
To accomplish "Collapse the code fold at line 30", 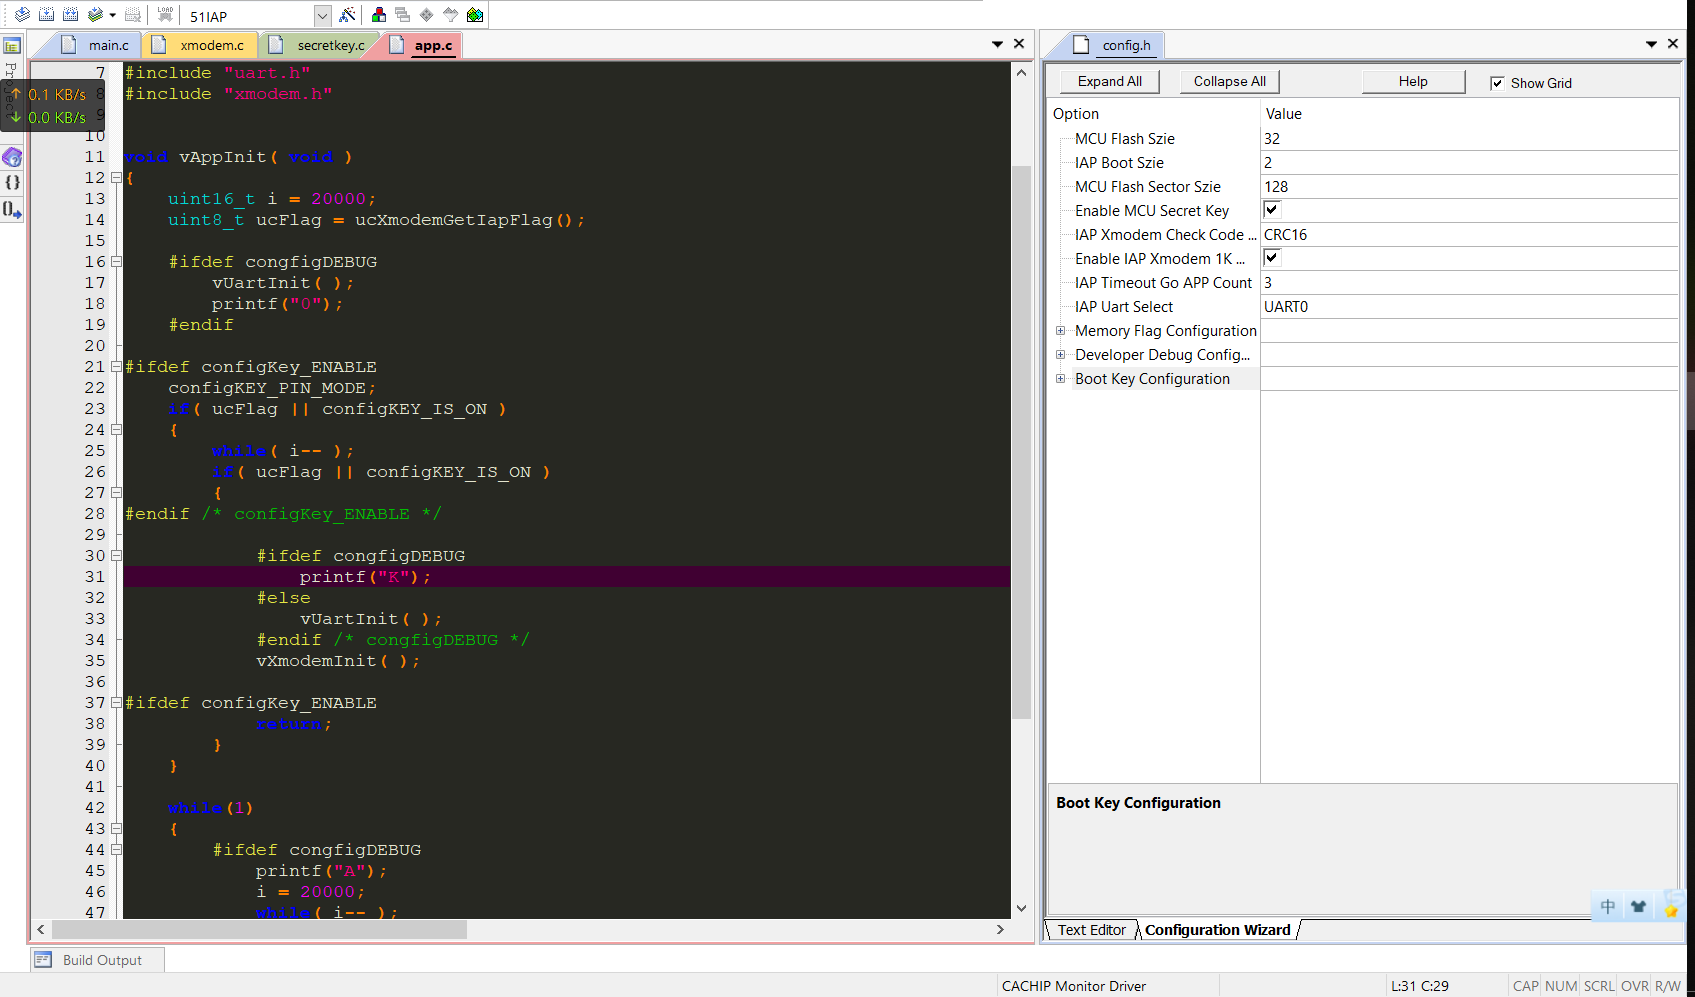I will (116, 556).
